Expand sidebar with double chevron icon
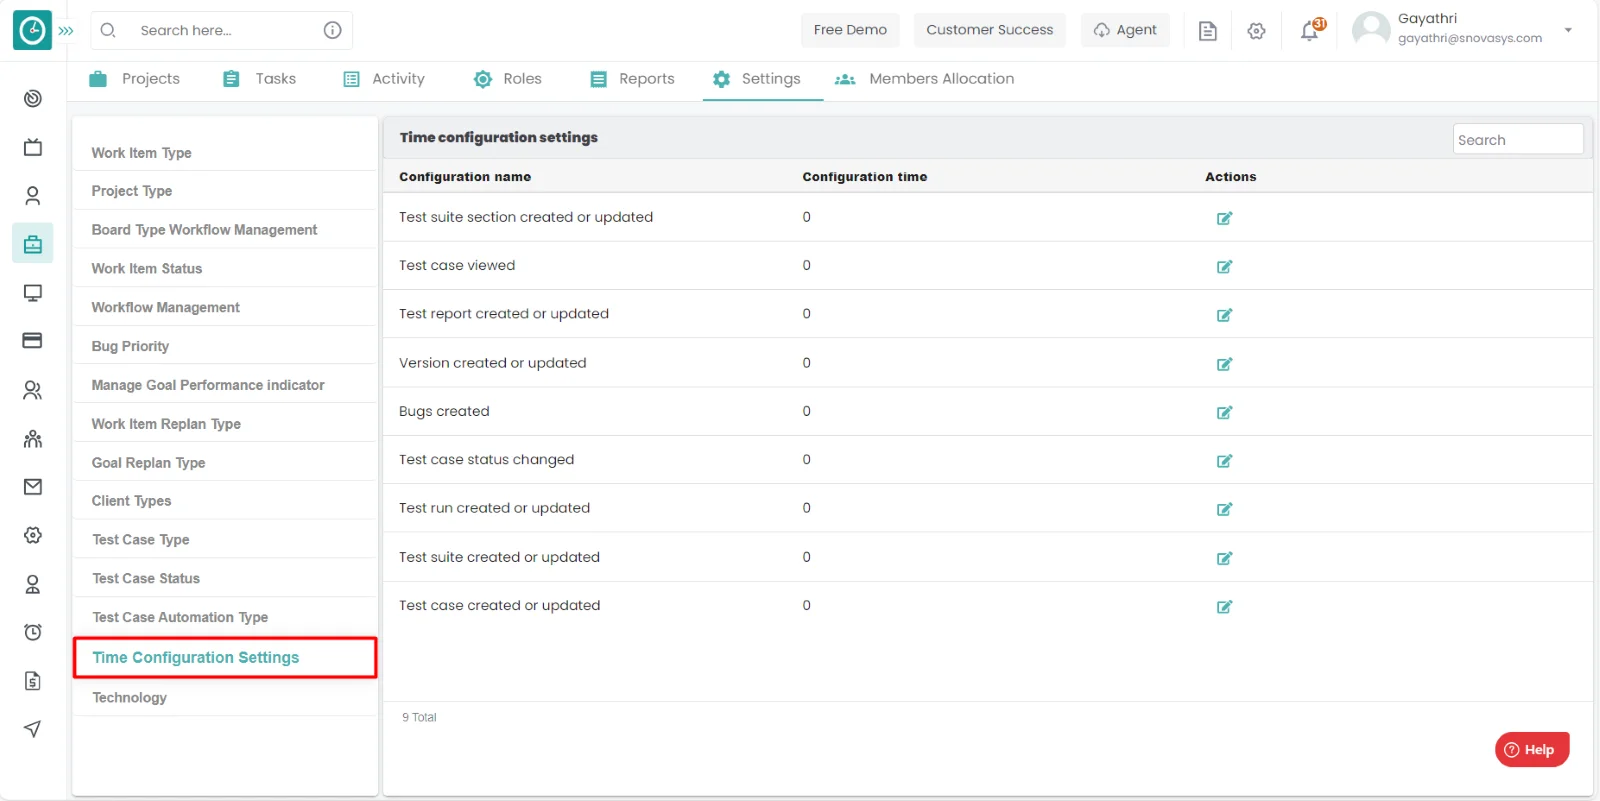The width and height of the screenshot is (1600, 801). (x=66, y=31)
